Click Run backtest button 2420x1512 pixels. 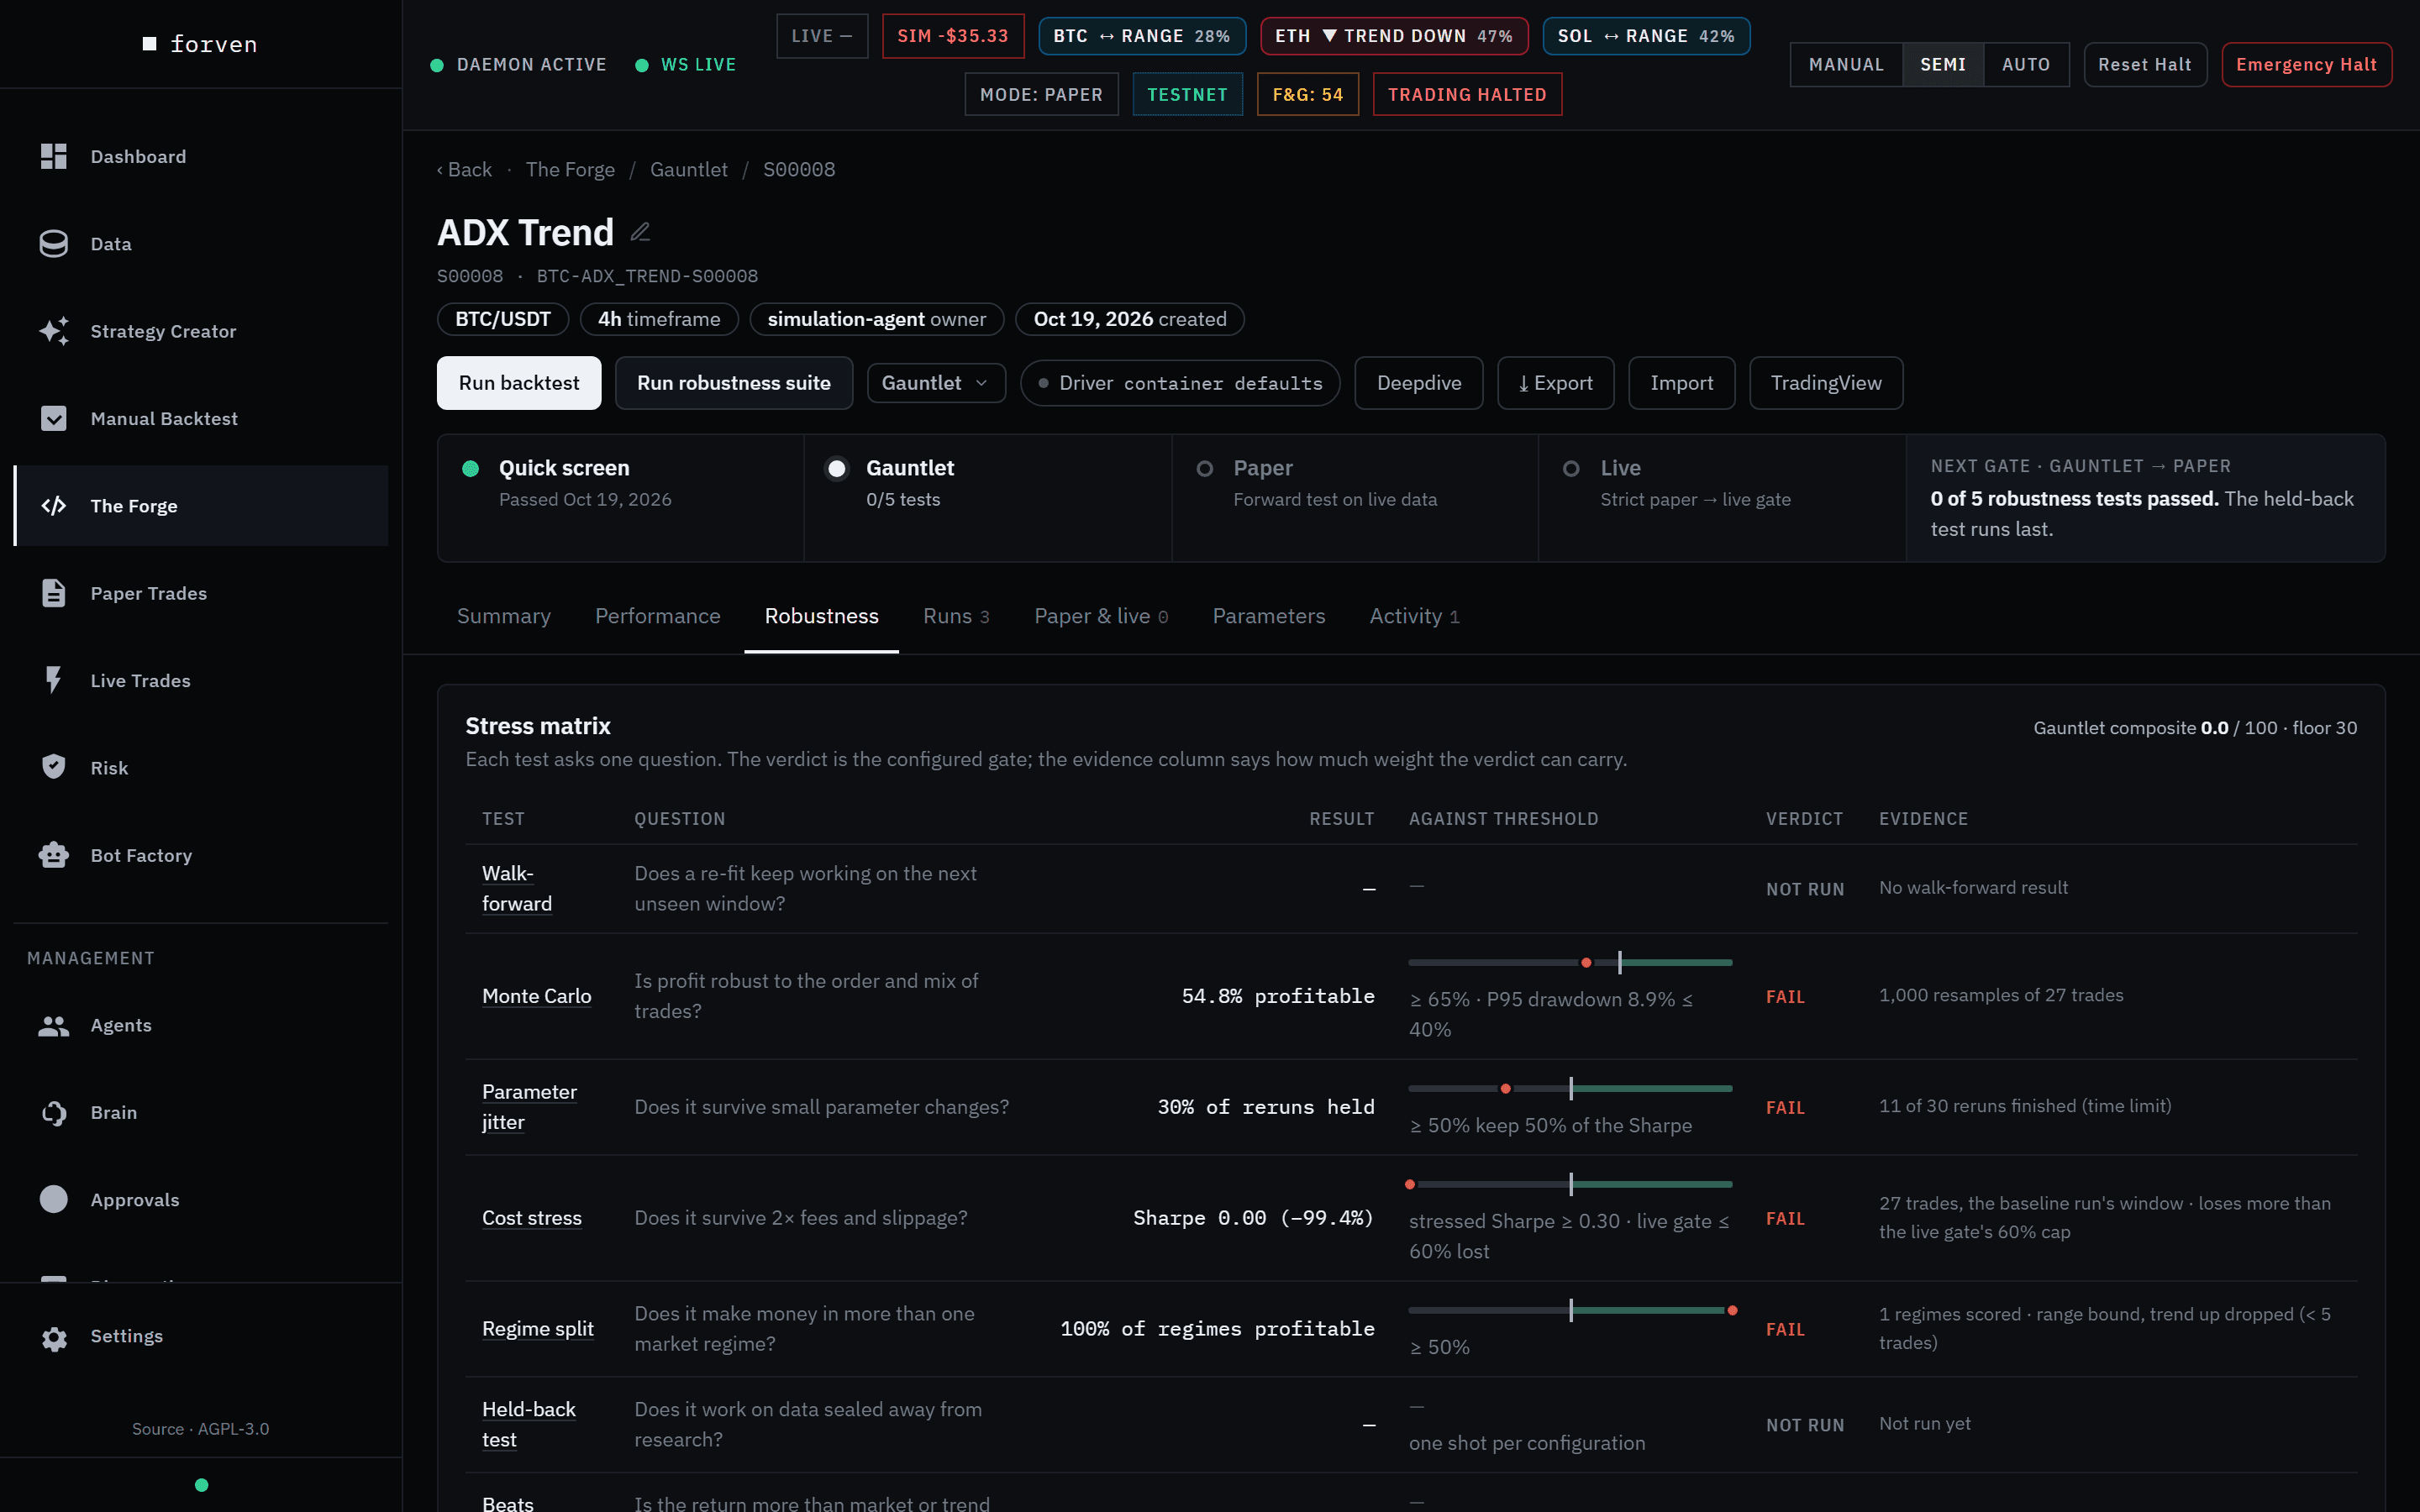[519, 383]
